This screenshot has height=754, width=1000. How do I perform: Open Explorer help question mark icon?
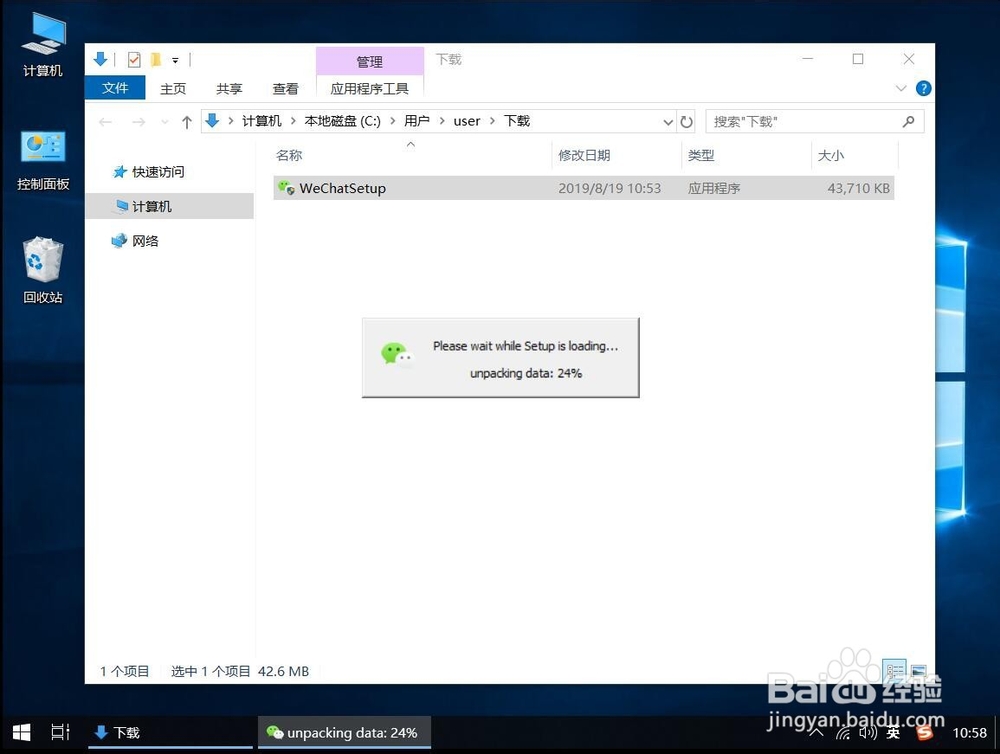(923, 89)
